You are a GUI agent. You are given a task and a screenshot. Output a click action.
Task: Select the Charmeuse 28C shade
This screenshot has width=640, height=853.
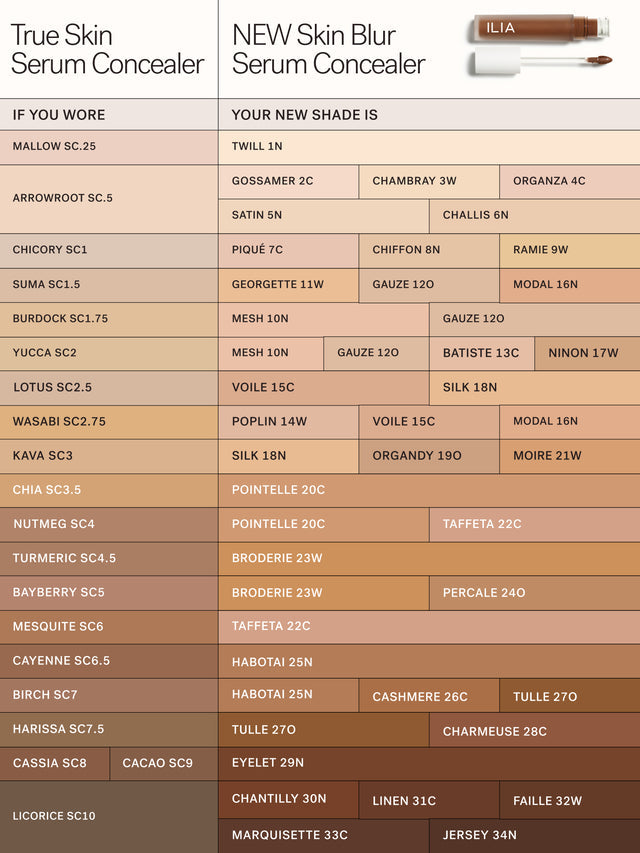[535, 730]
